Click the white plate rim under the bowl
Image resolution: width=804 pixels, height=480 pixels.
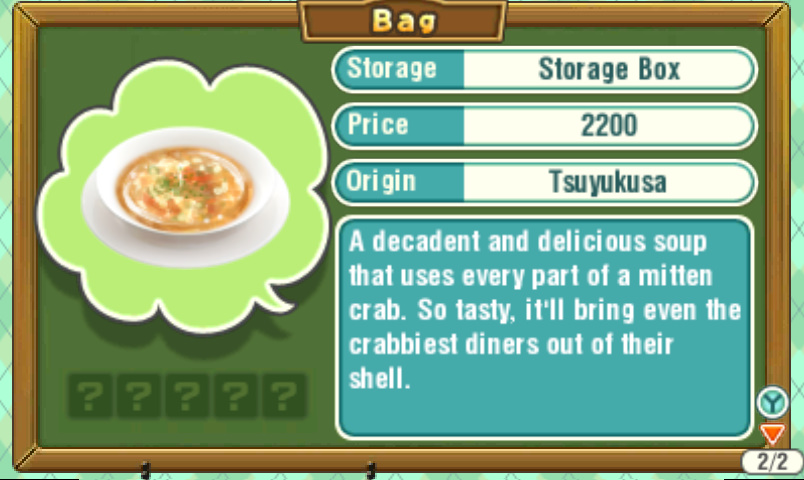pyautogui.click(x=185, y=246)
